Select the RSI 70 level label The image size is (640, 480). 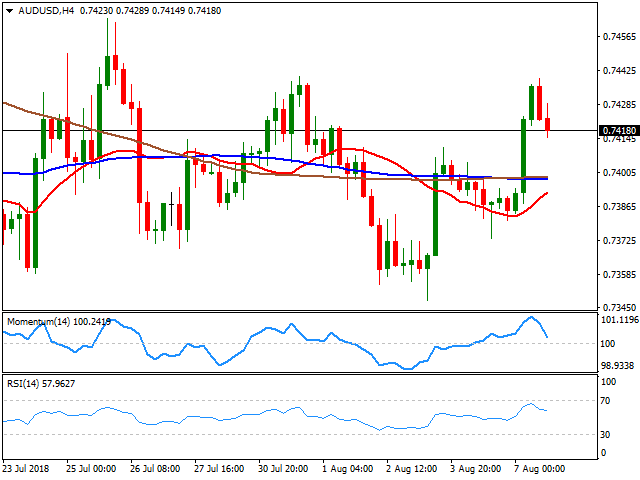coord(607,401)
